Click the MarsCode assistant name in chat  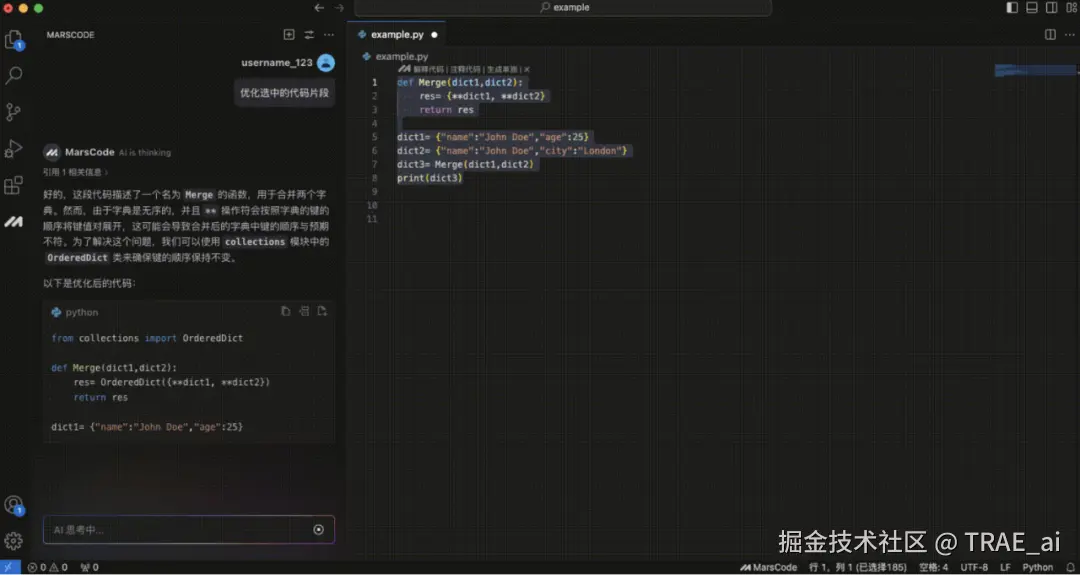click(90, 152)
